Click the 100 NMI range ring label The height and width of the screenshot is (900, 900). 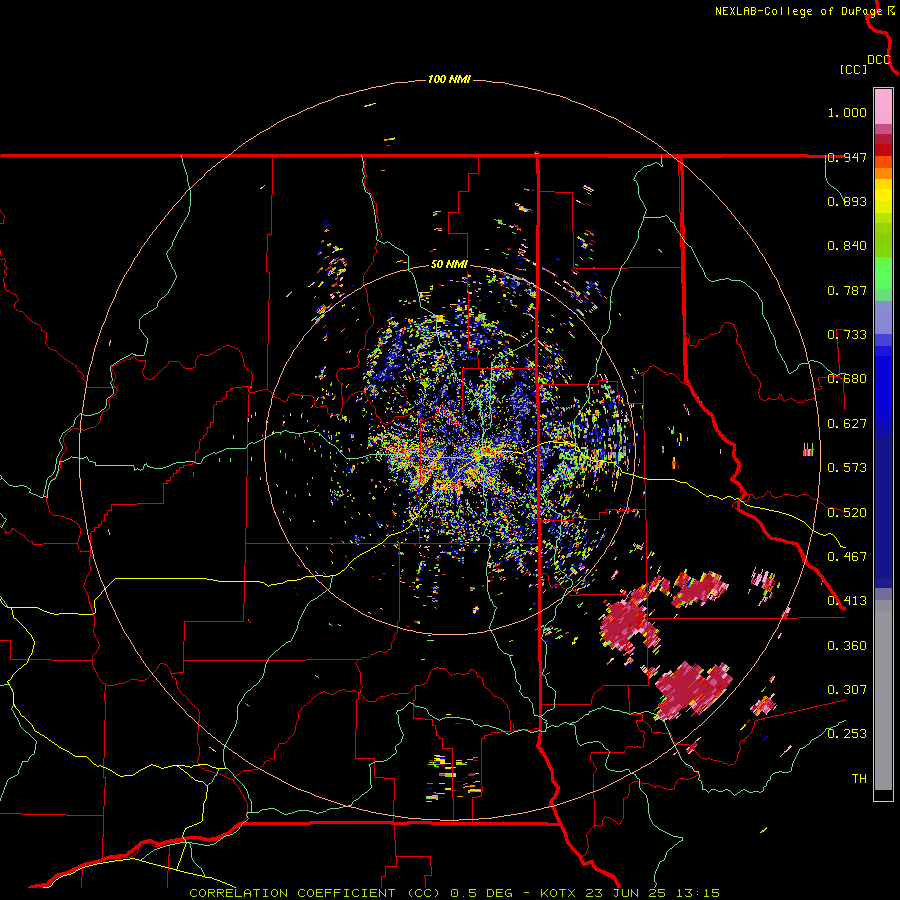pos(449,79)
